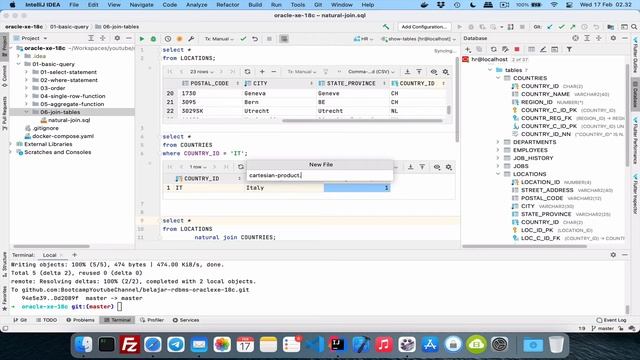Reload the LOCATIONS result page
The image size is (640, 360).
click(247, 71)
